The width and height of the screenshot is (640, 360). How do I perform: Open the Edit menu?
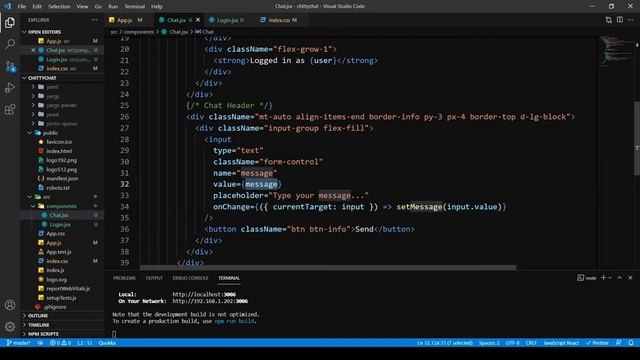point(37,7)
